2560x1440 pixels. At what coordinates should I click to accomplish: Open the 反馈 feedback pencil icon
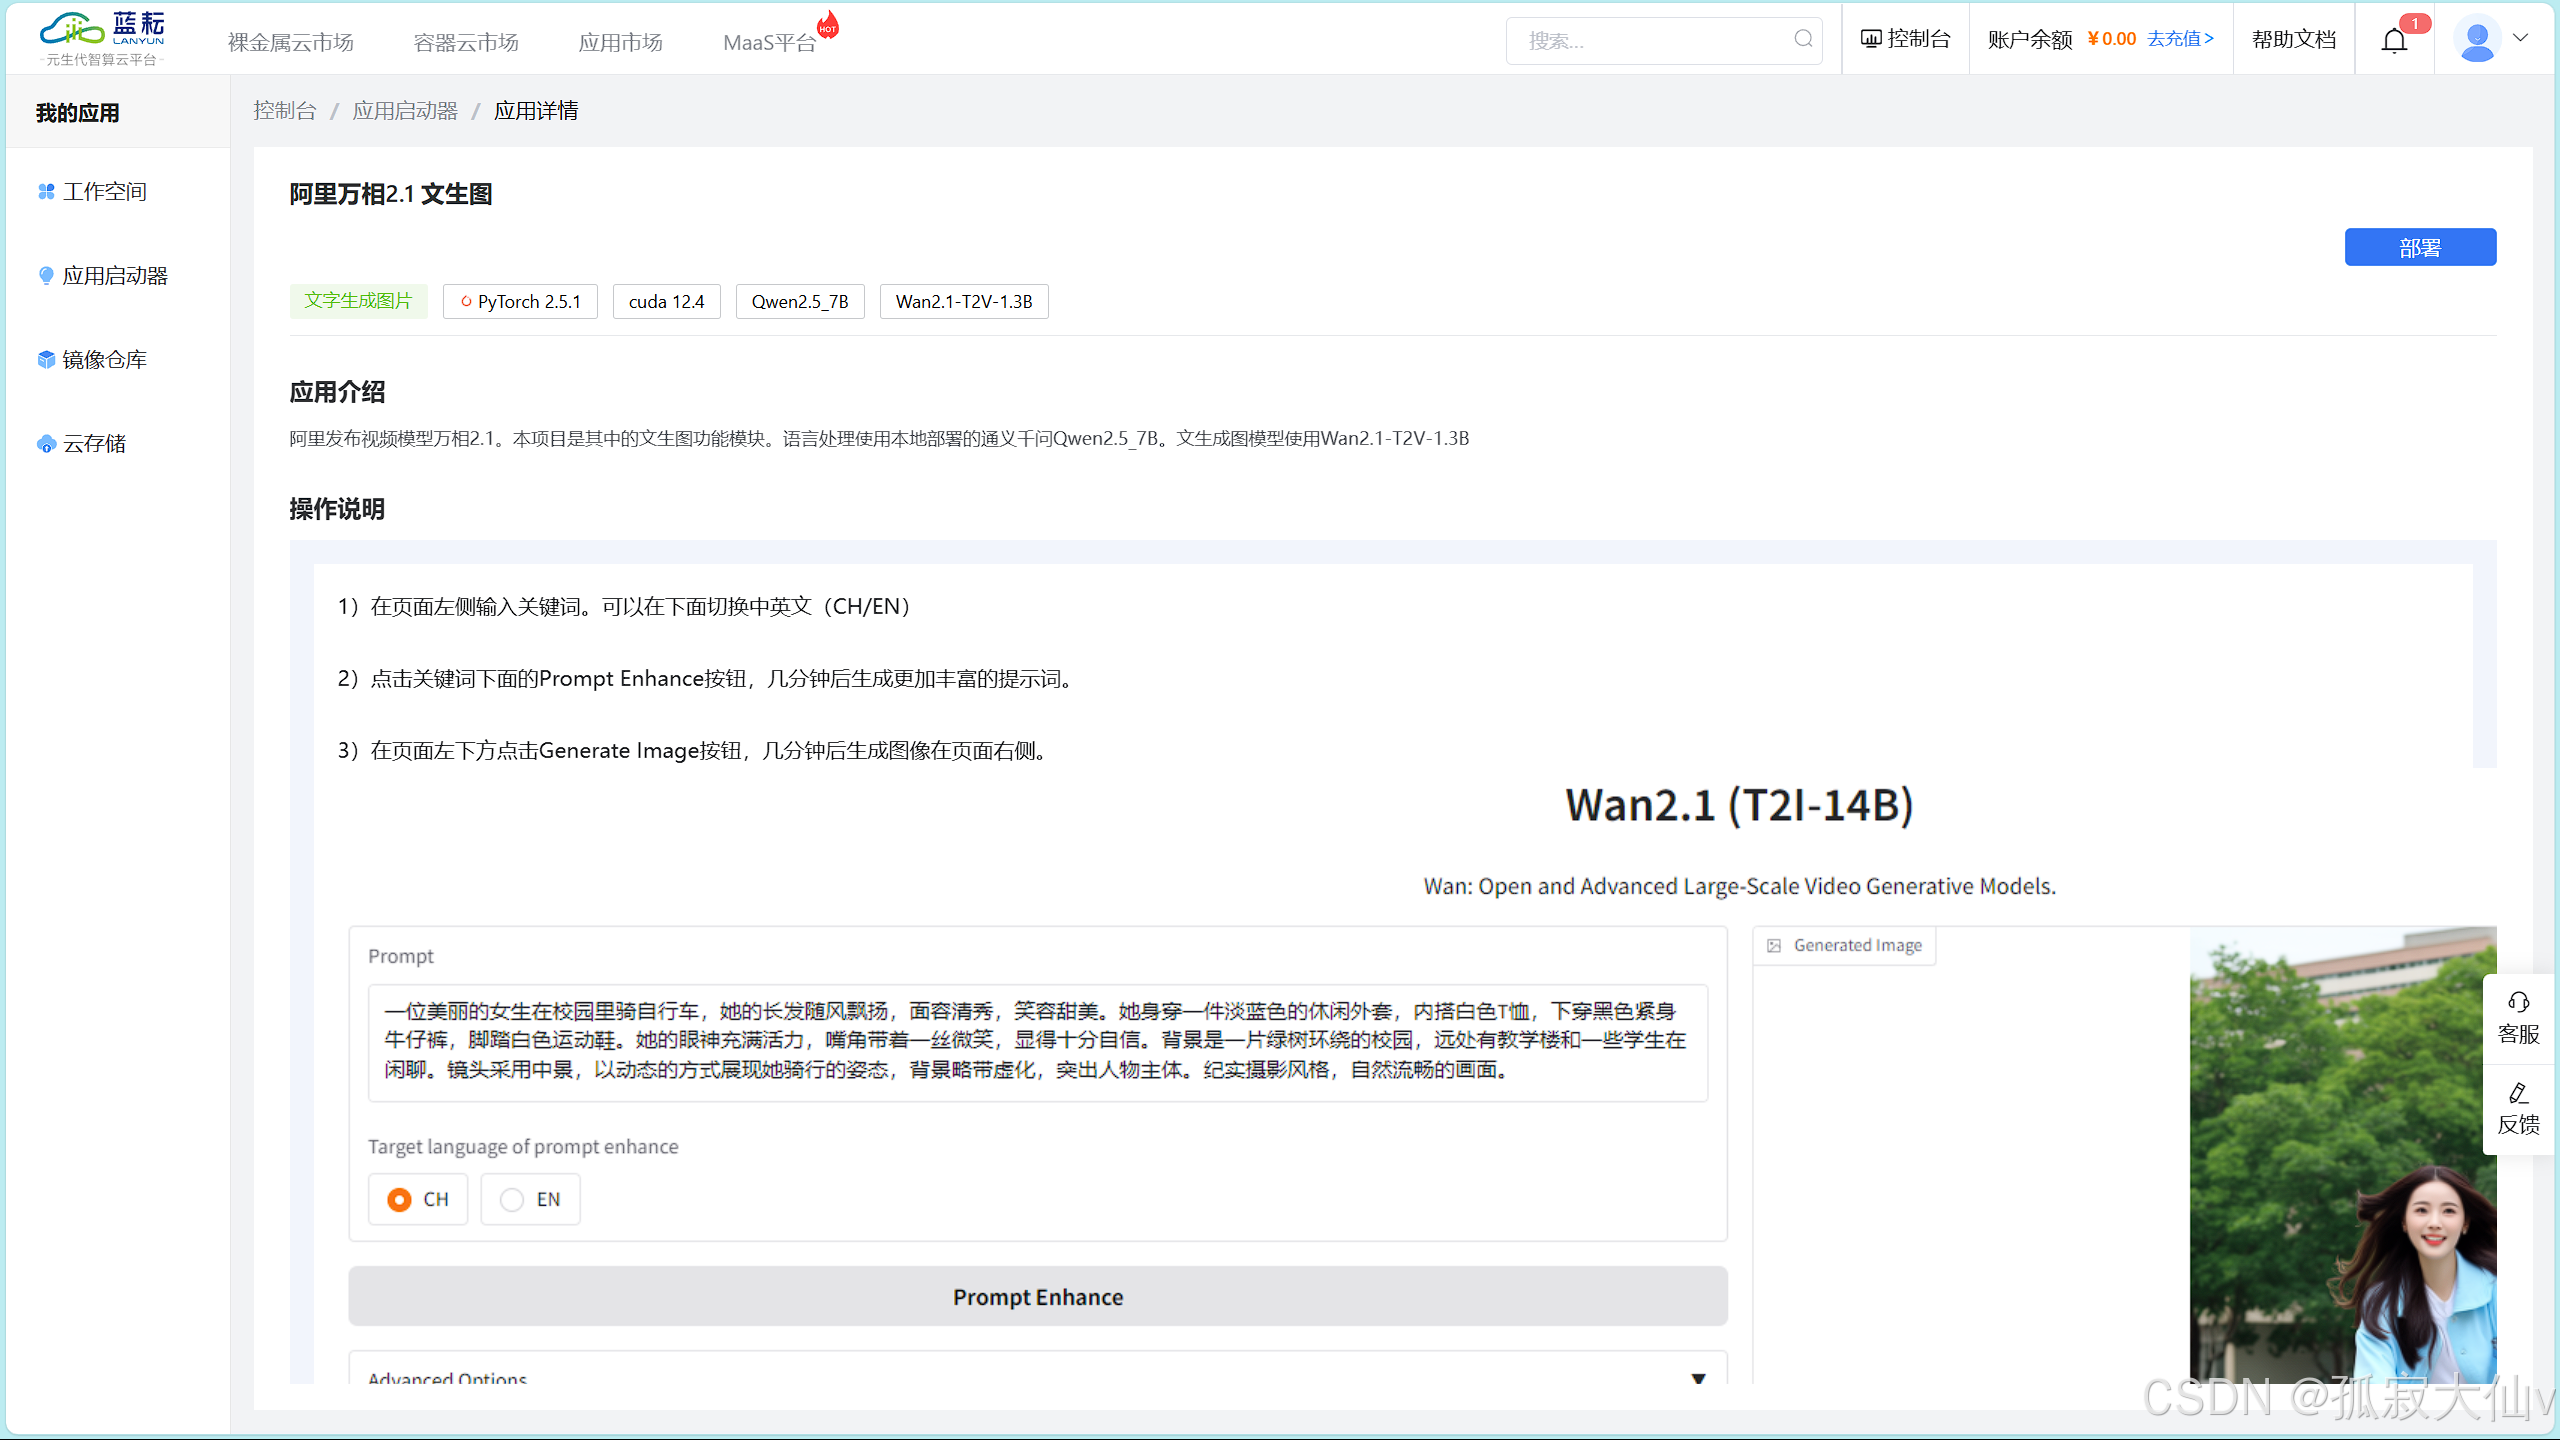2518,1093
